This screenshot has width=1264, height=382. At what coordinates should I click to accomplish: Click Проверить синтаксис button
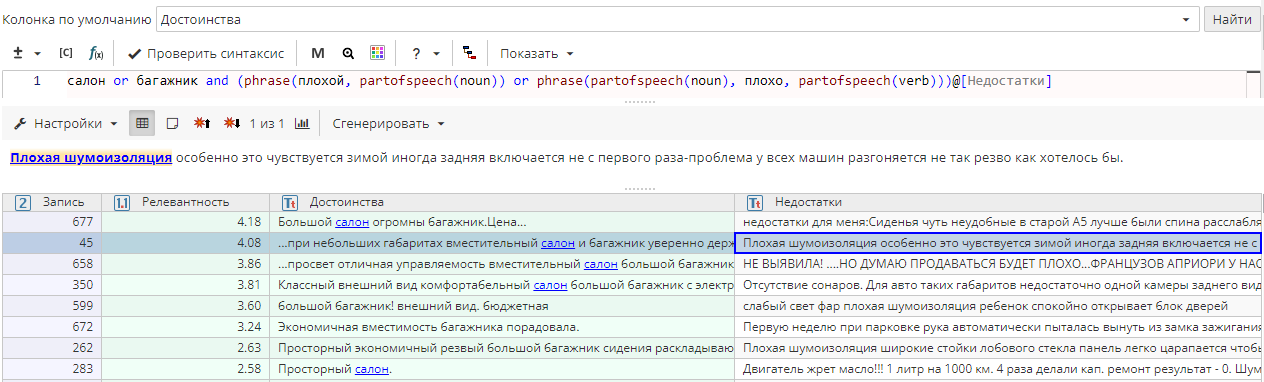pyautogui.click(x=206, y=53)
